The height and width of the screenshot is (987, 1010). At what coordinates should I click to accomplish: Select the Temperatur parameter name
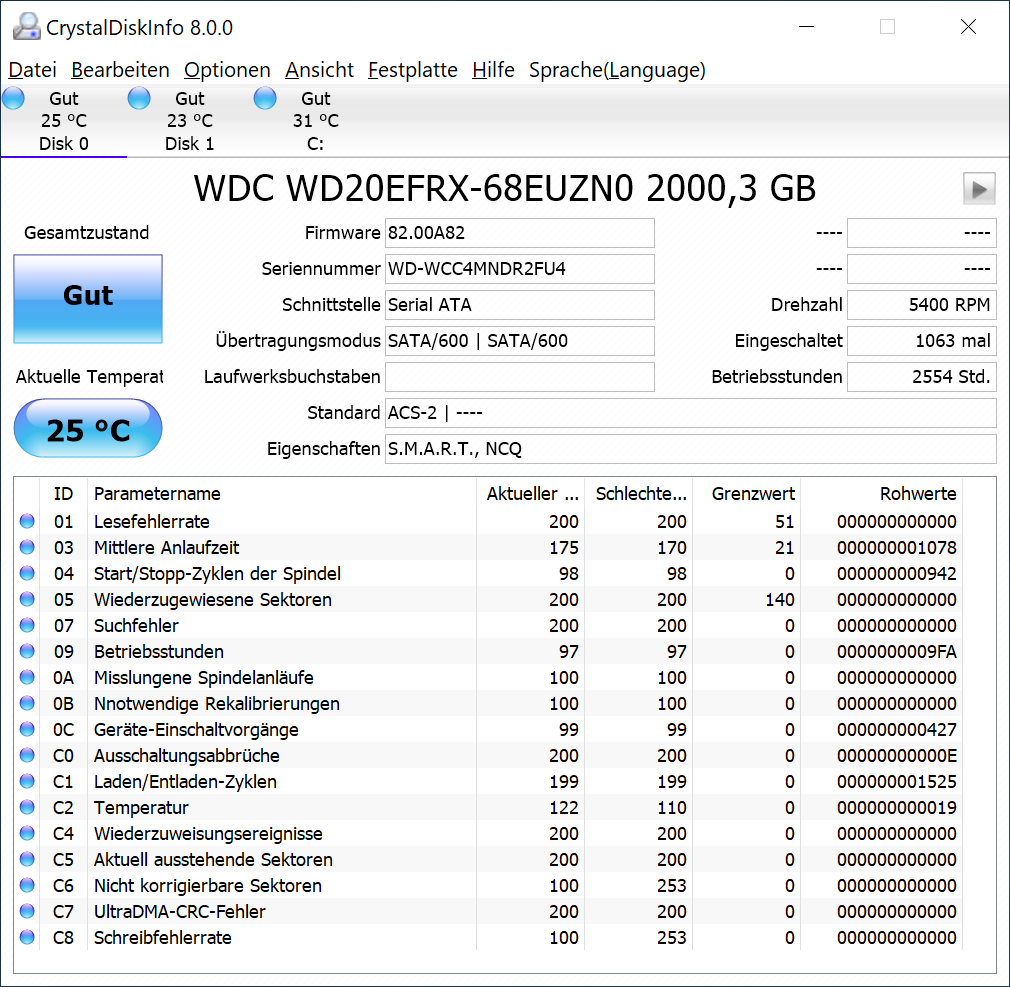coord(141,808)
